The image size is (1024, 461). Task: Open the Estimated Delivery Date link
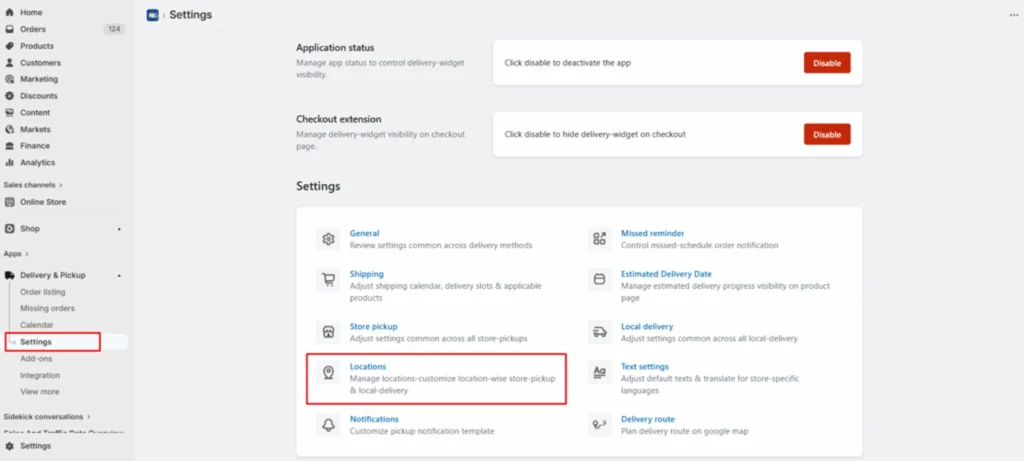[x=666, y=274]
